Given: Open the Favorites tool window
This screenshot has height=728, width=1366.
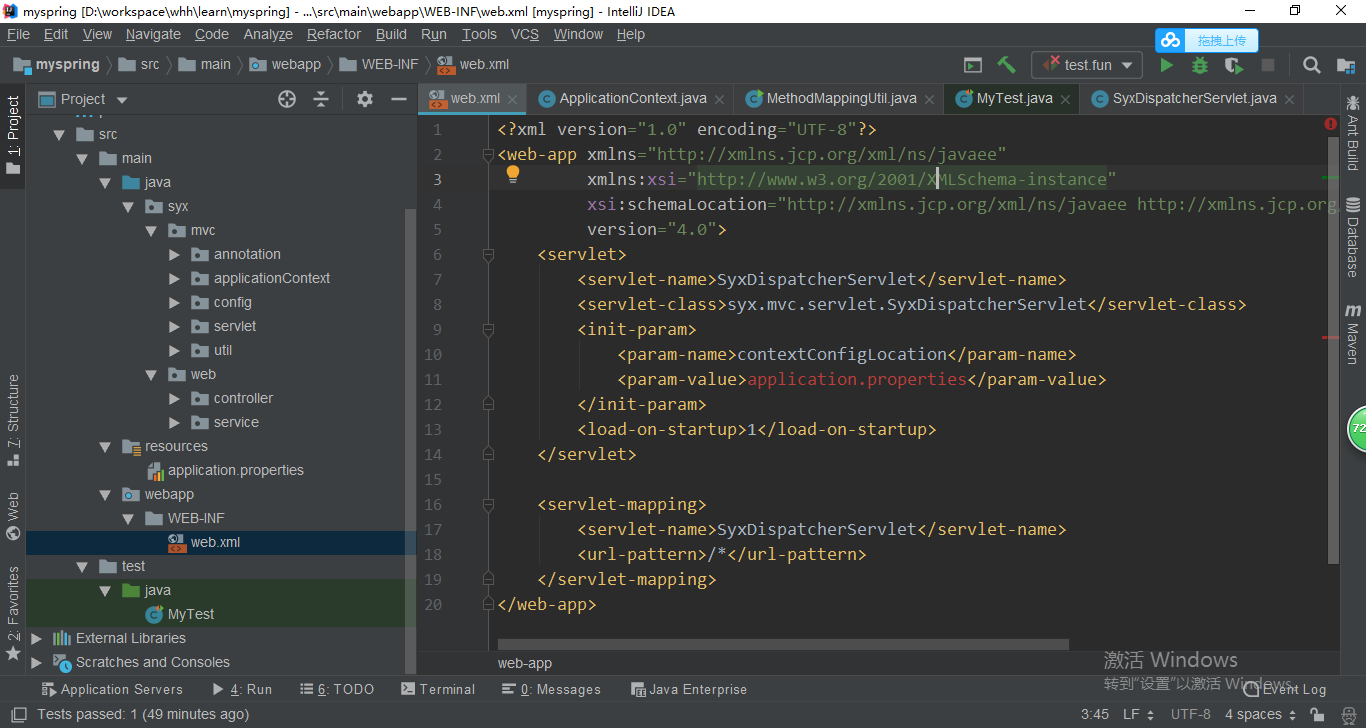Looking at the screenshot, I should pos(13,613).
